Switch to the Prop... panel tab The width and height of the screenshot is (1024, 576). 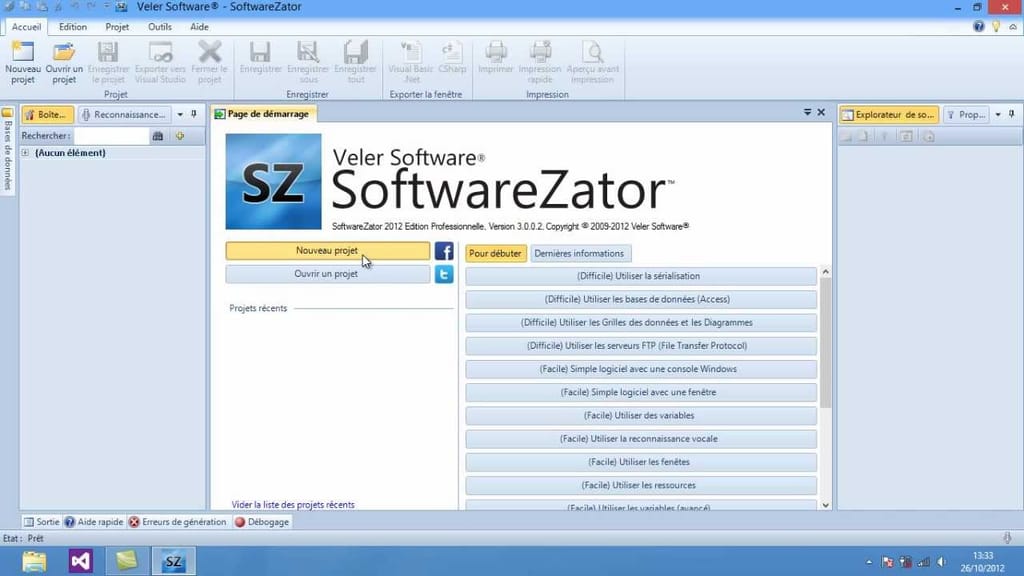(x=966, y=114)
